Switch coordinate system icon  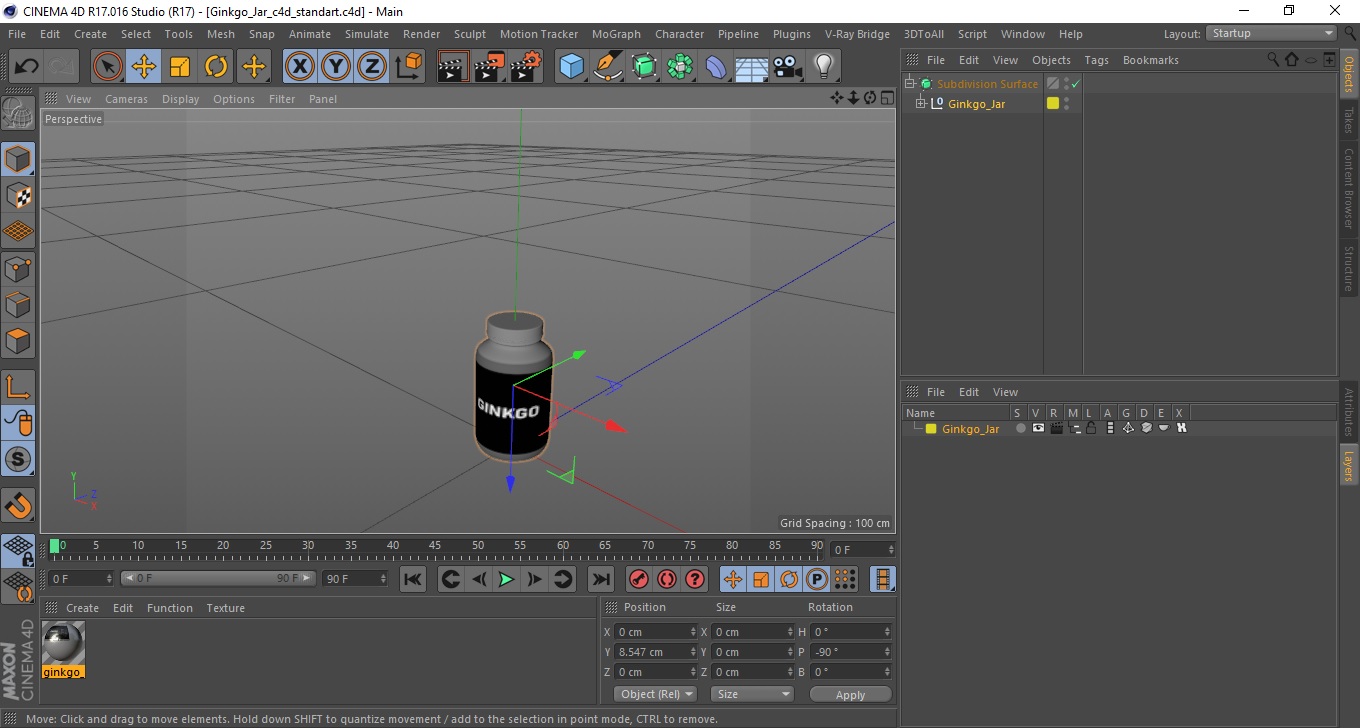408,67
